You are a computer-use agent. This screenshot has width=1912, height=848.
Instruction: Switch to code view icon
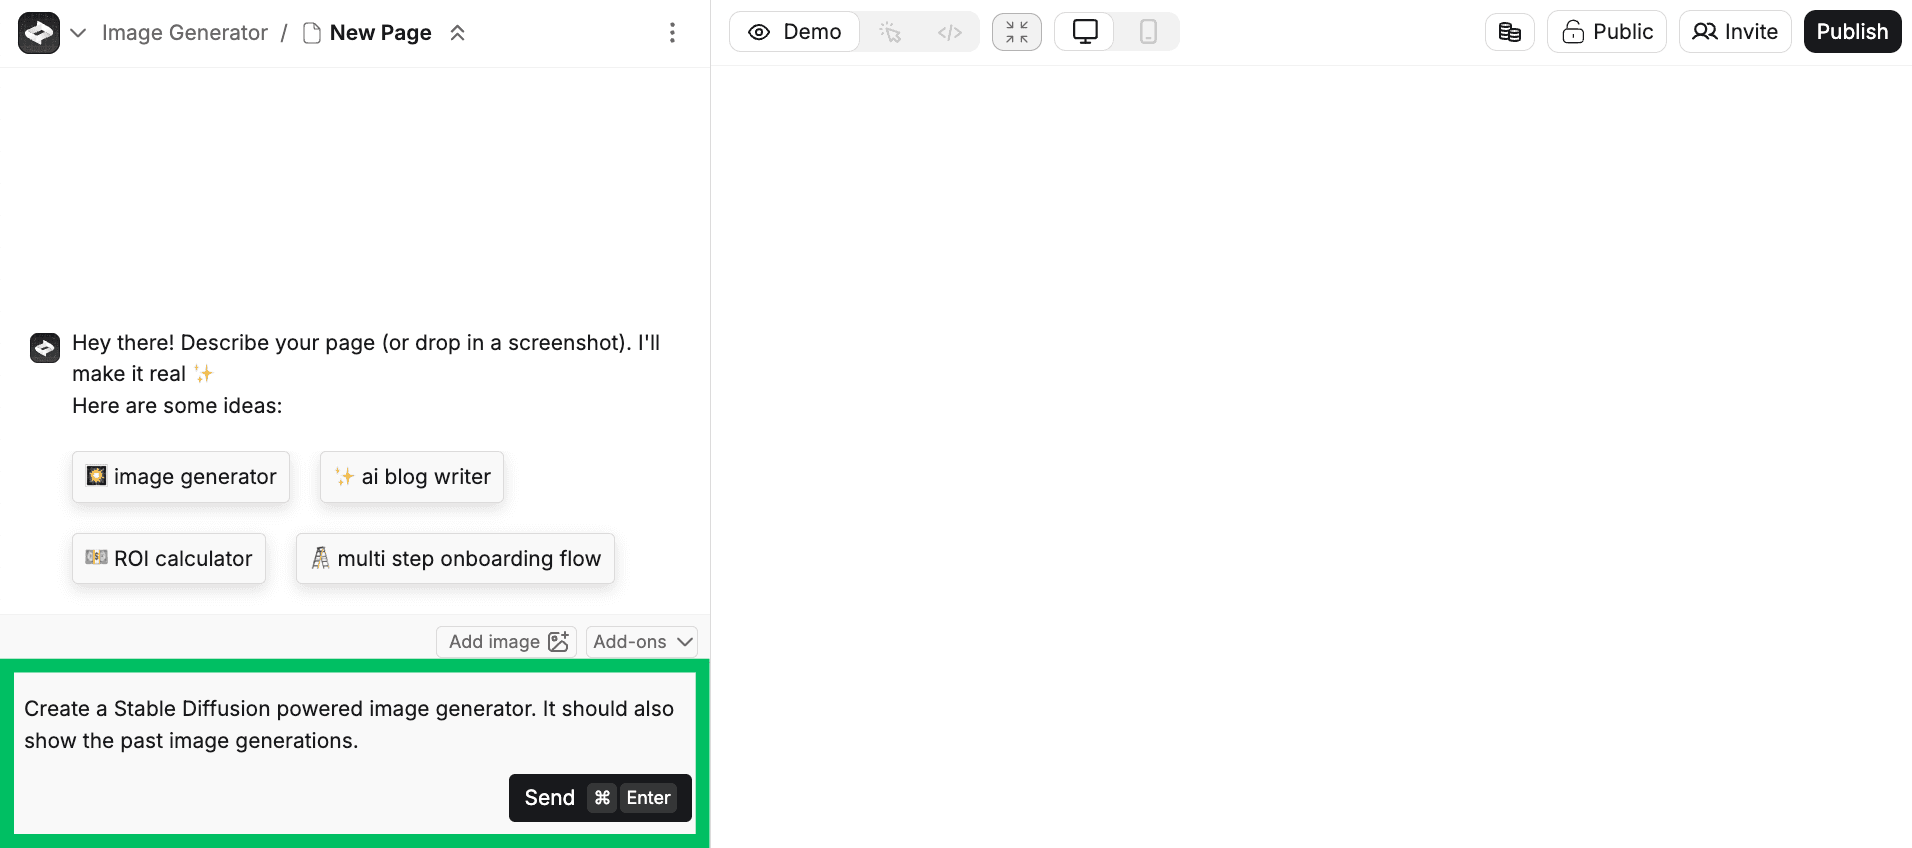point(949,33)
